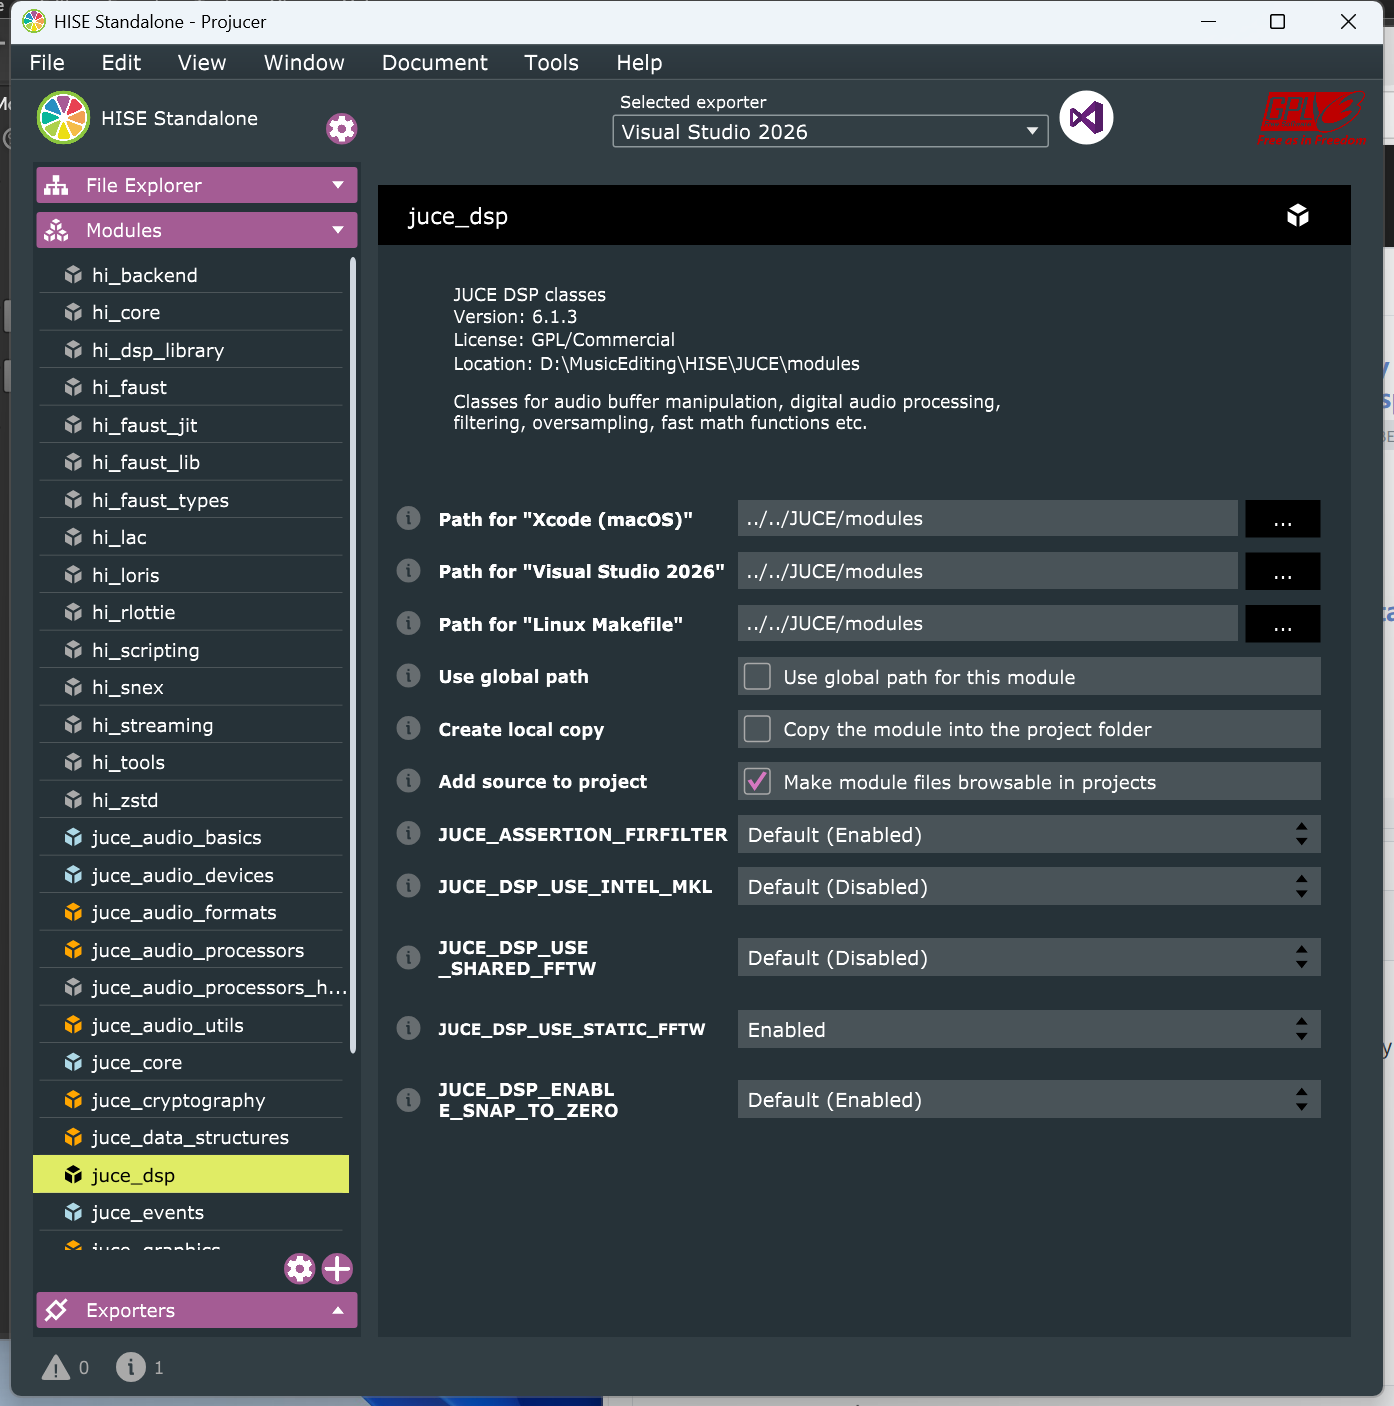Open the Document menu
The height and width of the screenshot is (1406, 1394).
pyautogui.click(x=434, y=63)
